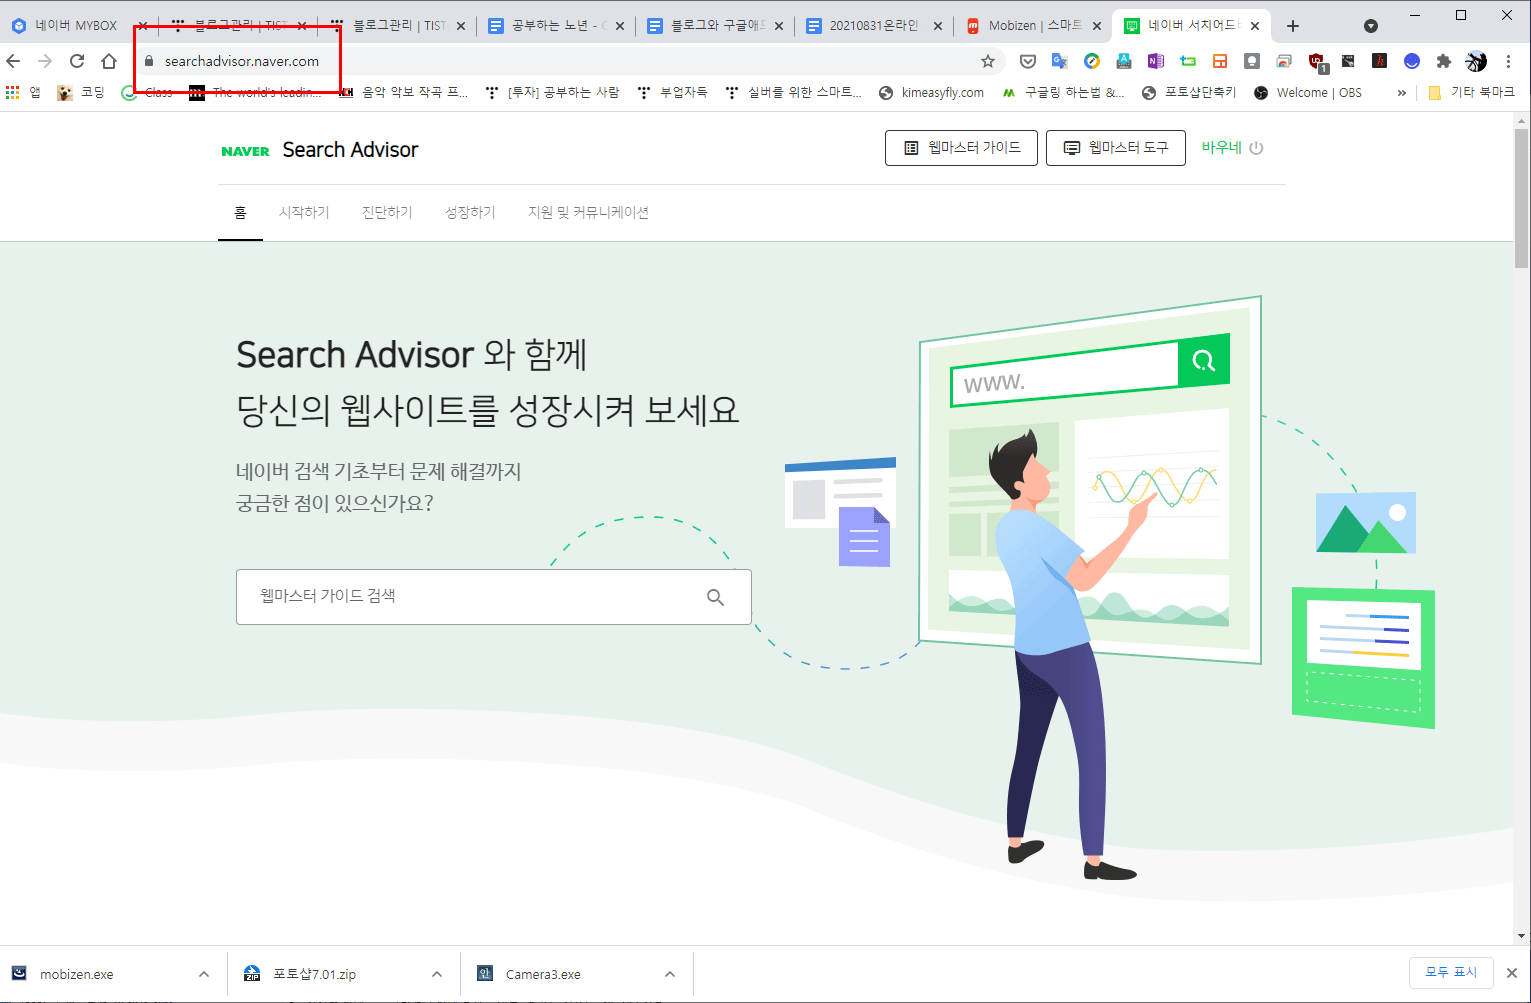Open the 음악 악보 작곡 bookmark
Screen dimensions: 1531x1003
click(x=403, y=92)
